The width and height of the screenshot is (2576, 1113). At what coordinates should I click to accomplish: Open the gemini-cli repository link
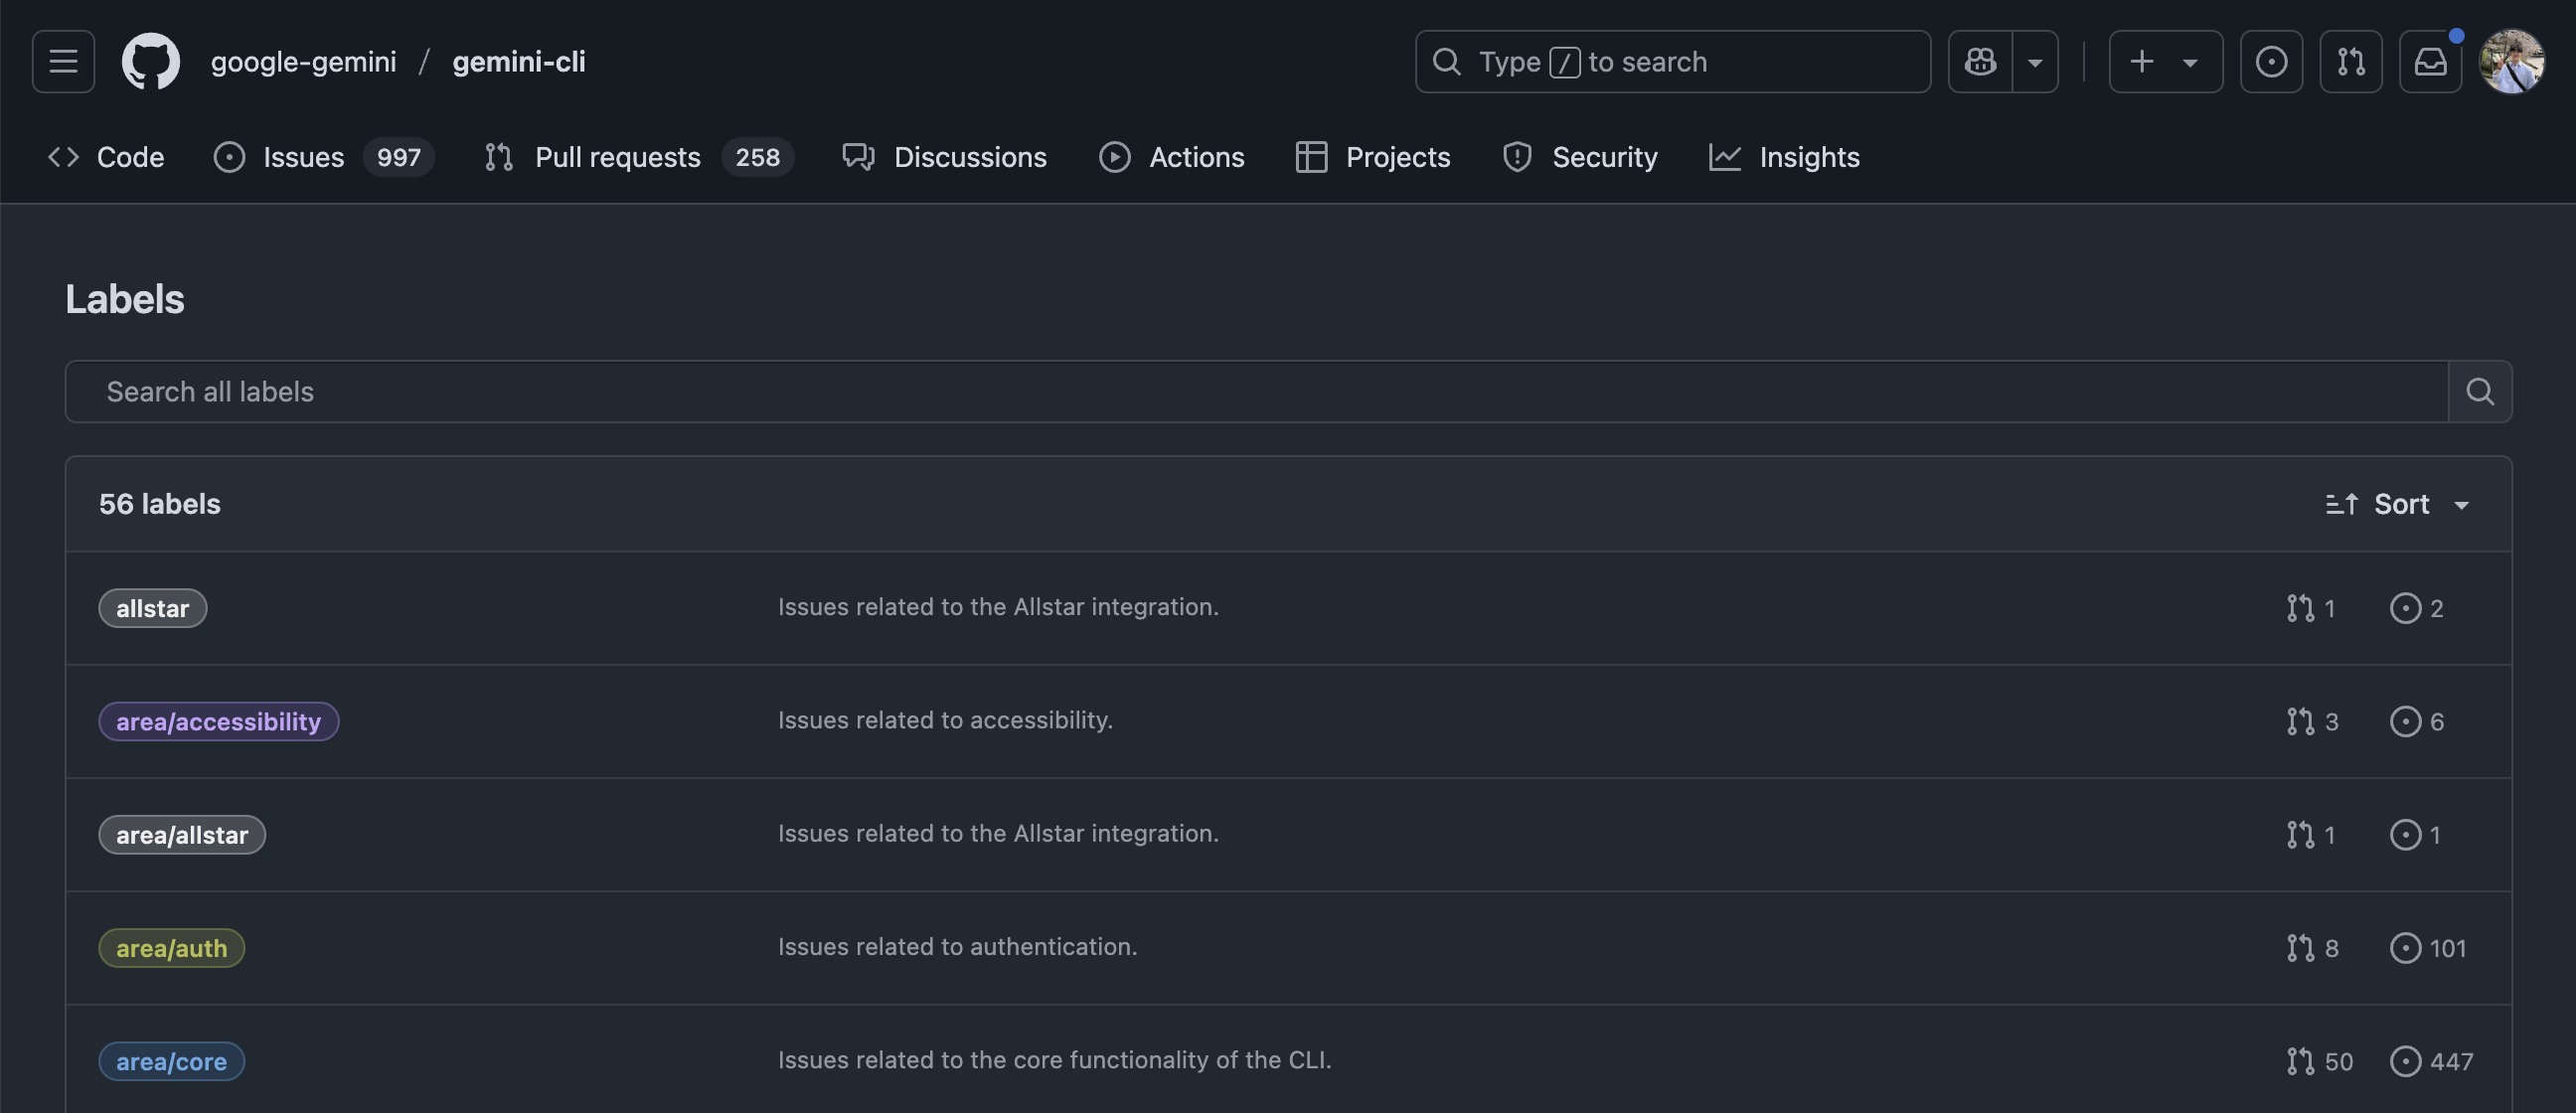(x=518, y=62)
